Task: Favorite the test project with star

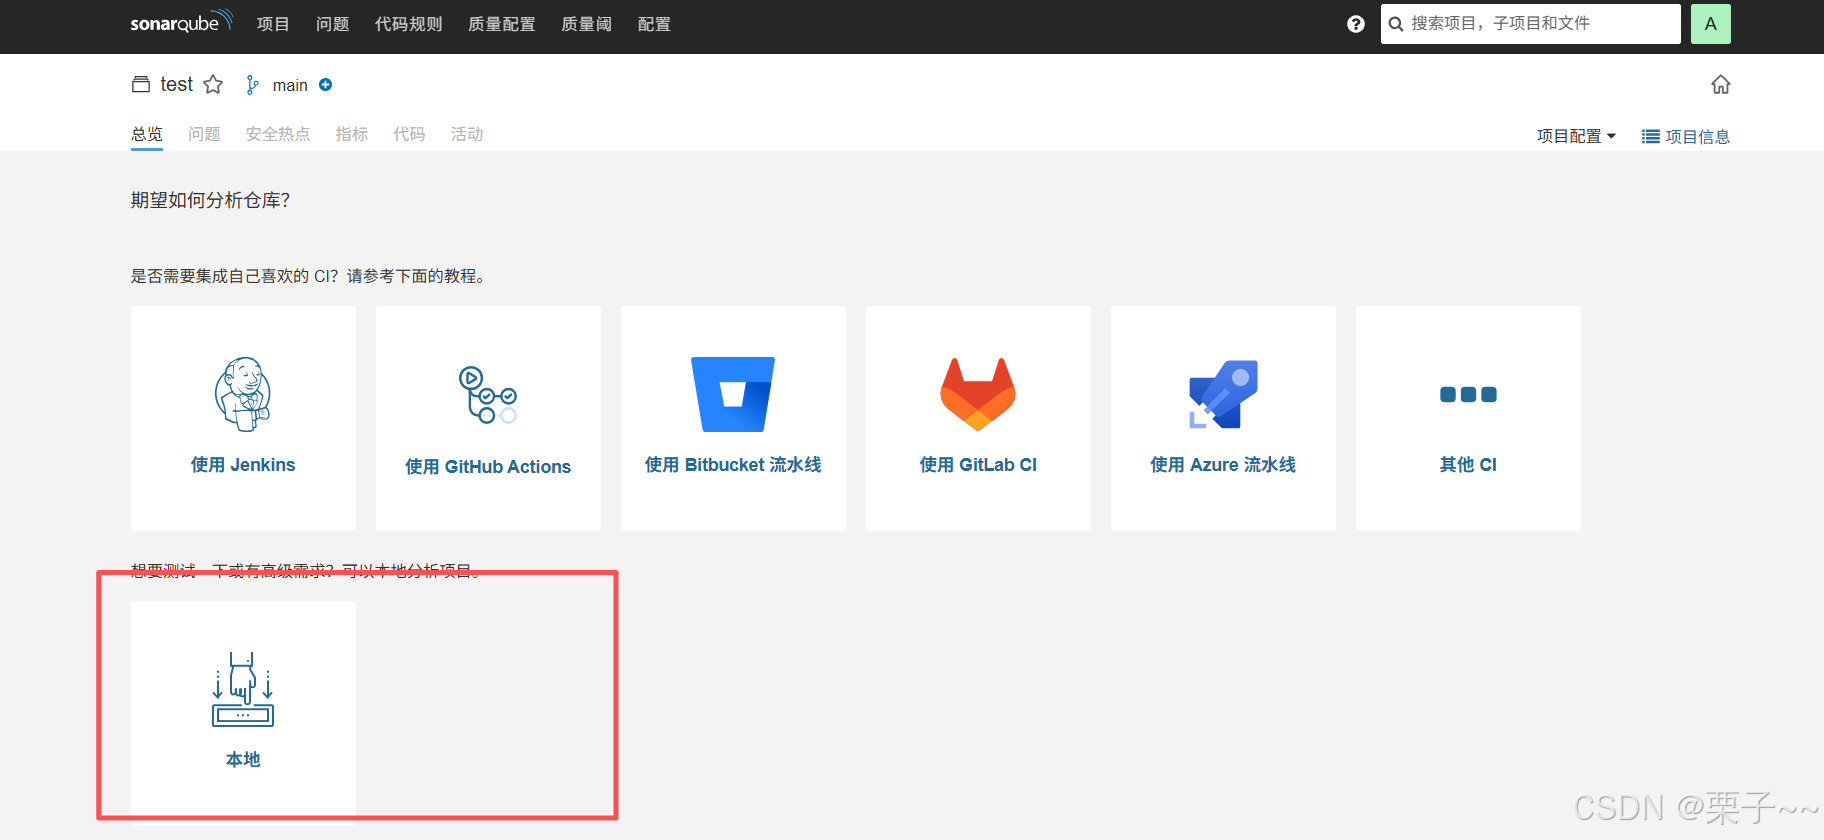Action: tap(213, 85)
